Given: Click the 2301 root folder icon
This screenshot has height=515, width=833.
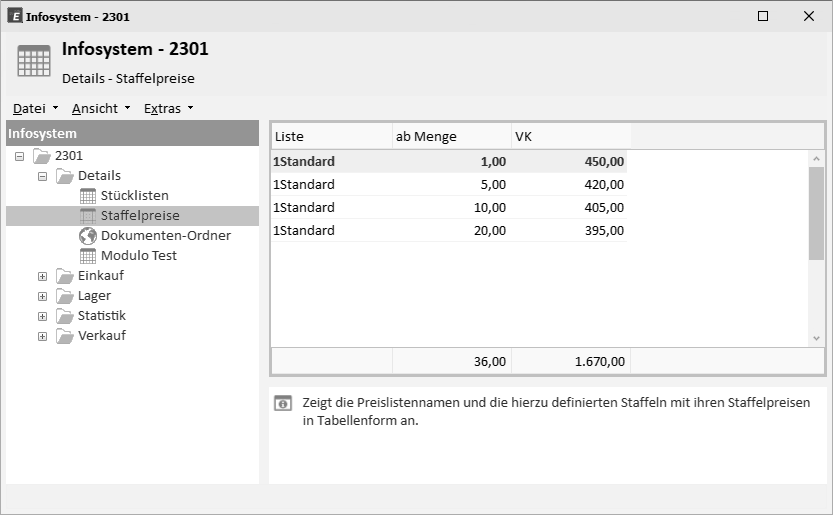Looking at the screenshot, I should [42, 156].
